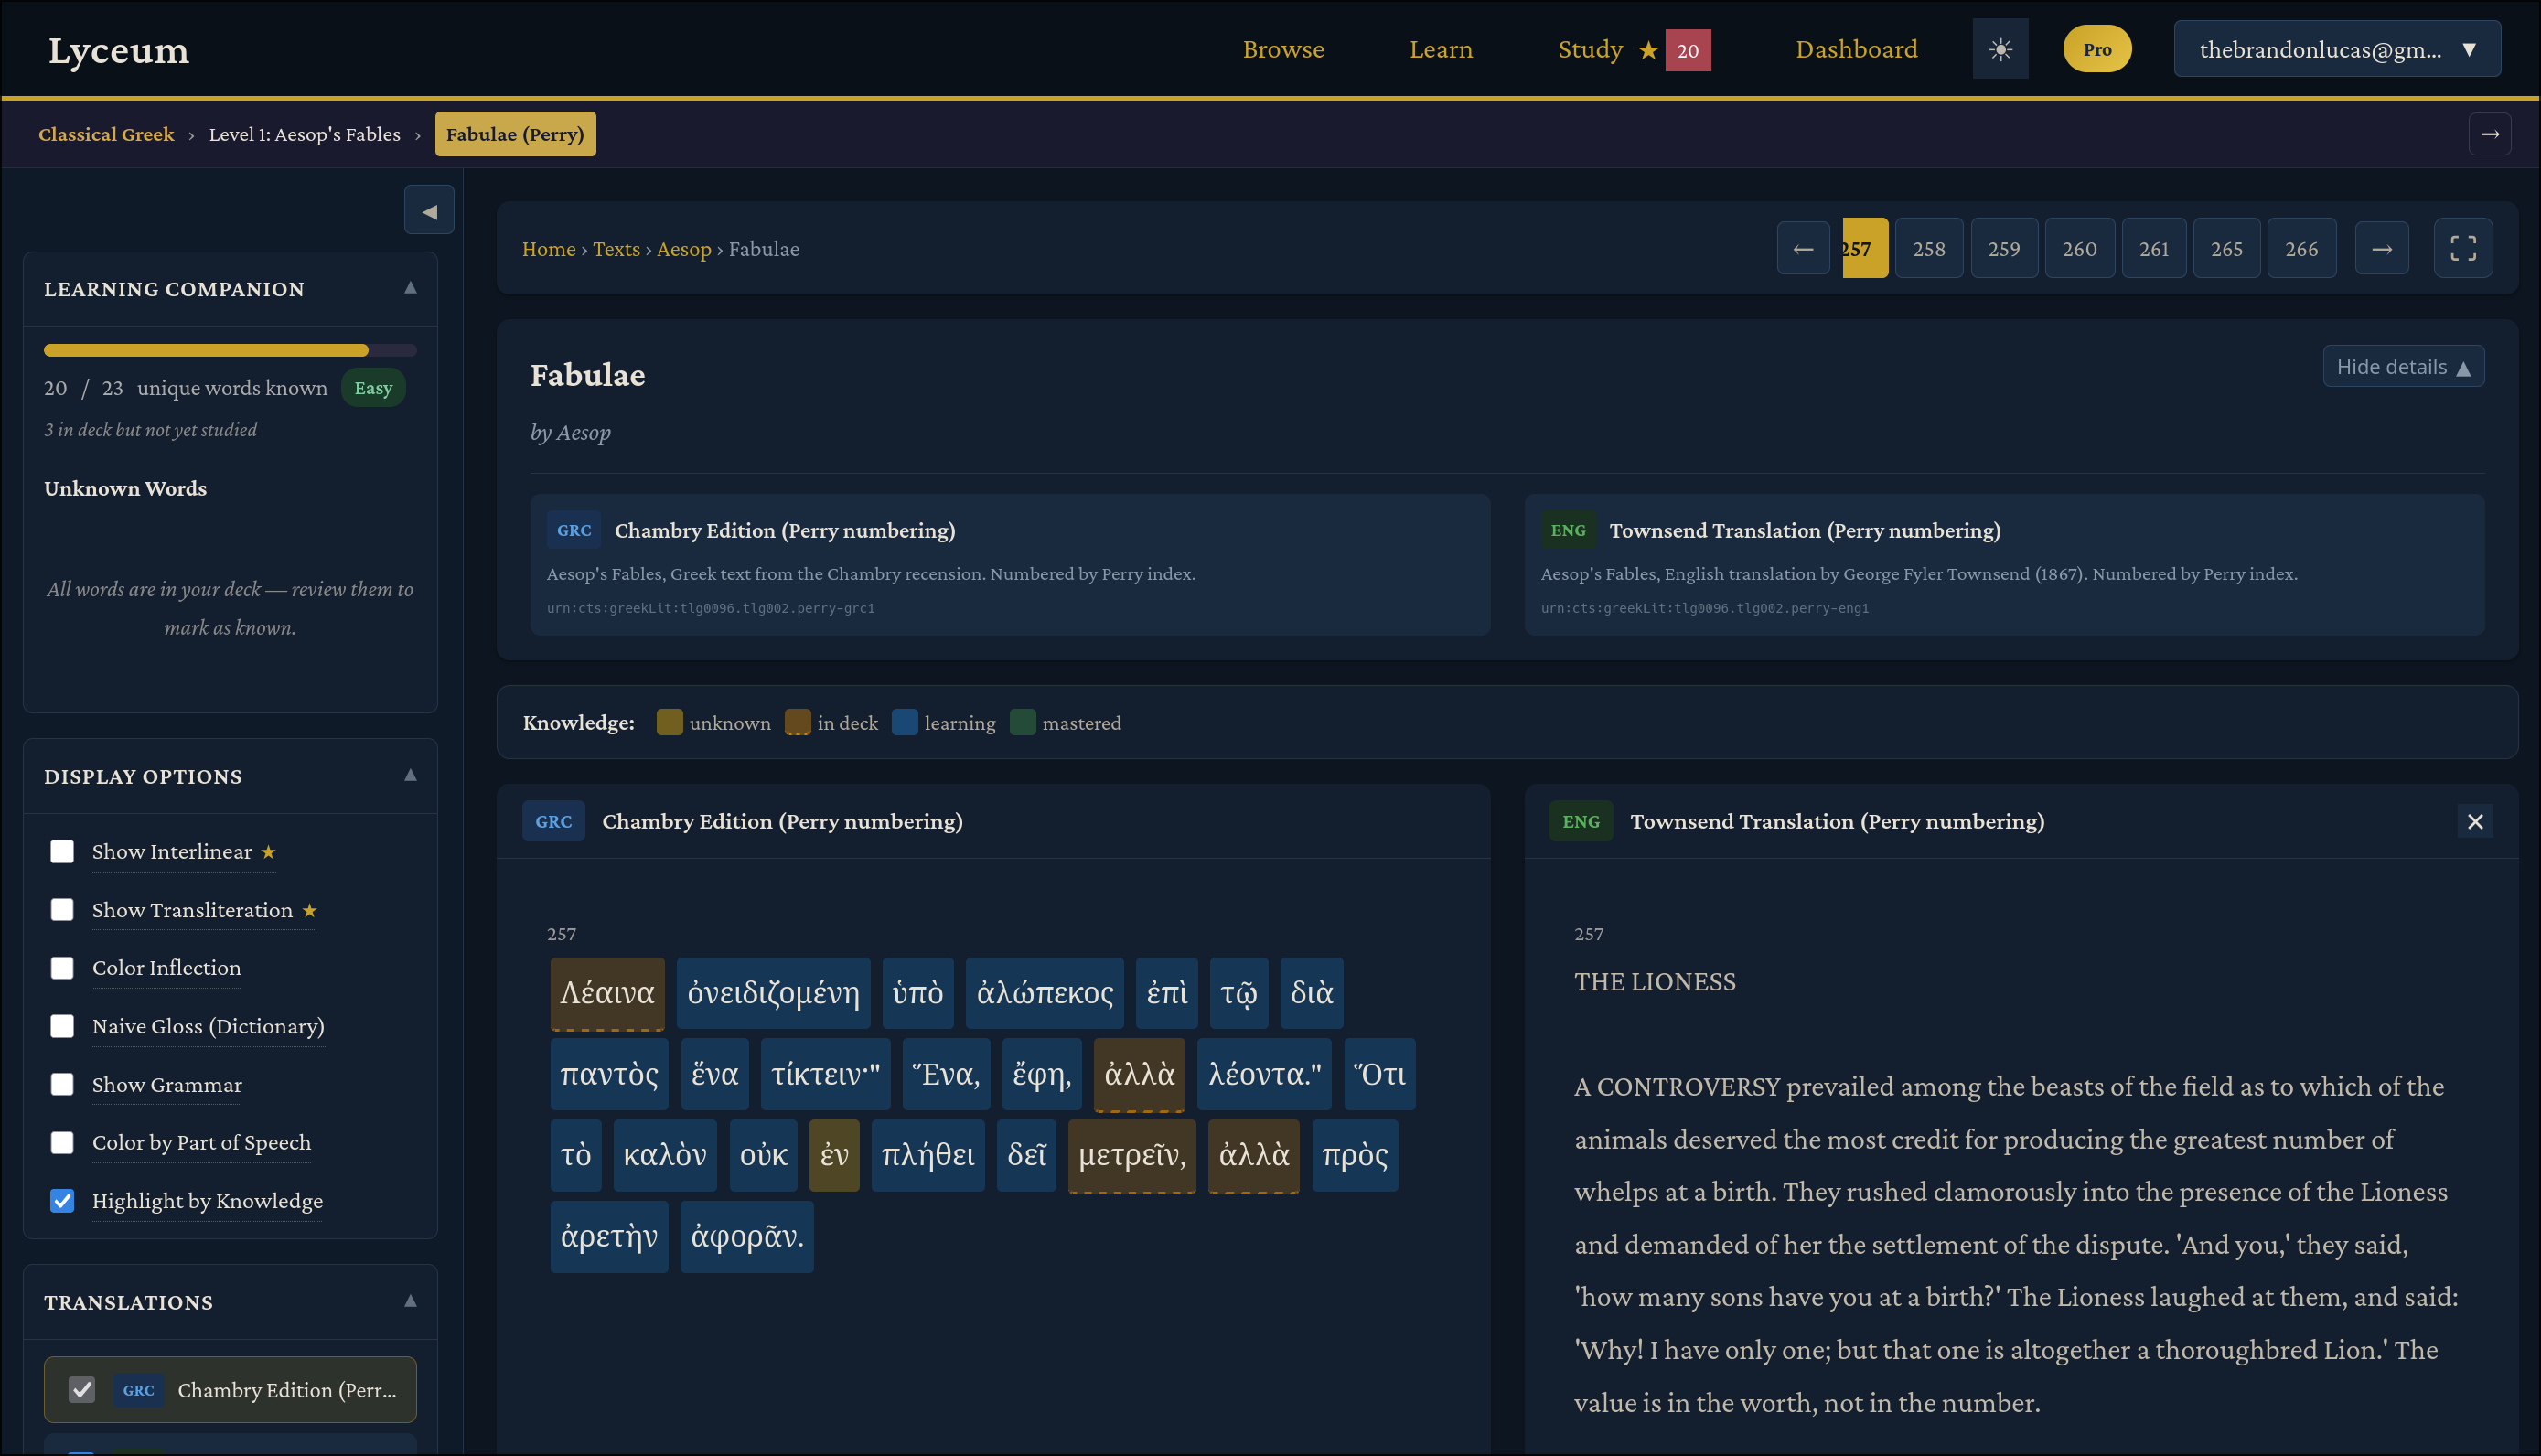Collapse the left sidebar with the arrow button
Screen dimensions: 2541x1456
429,210
